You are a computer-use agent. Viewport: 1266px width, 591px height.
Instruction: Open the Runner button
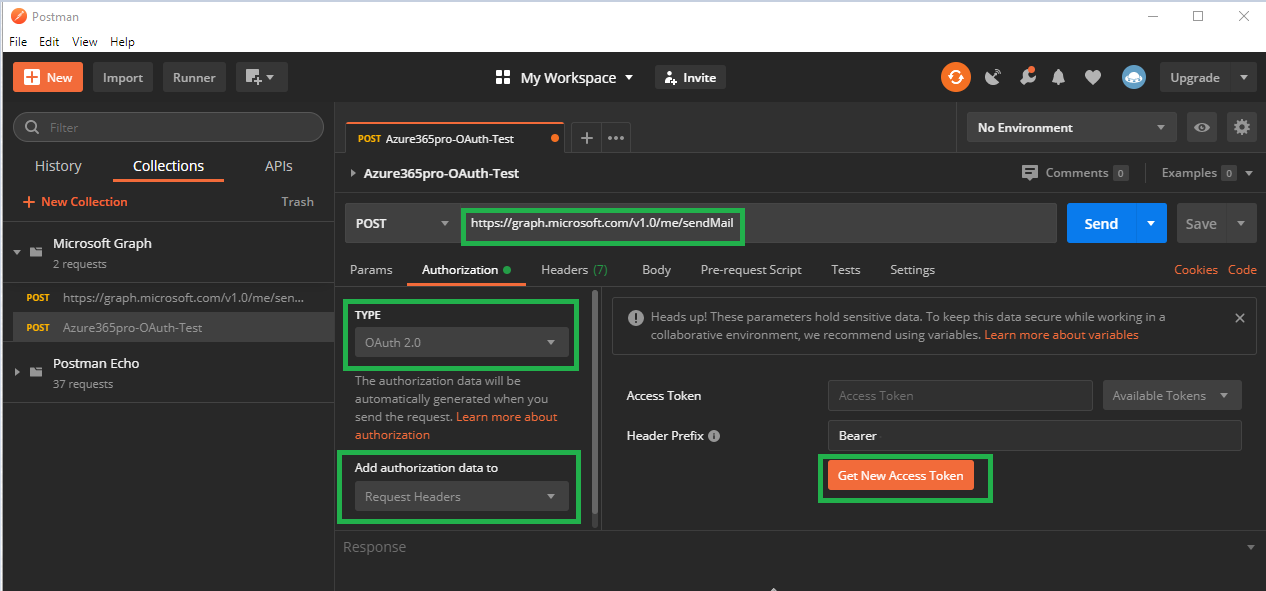click(194, 77)
